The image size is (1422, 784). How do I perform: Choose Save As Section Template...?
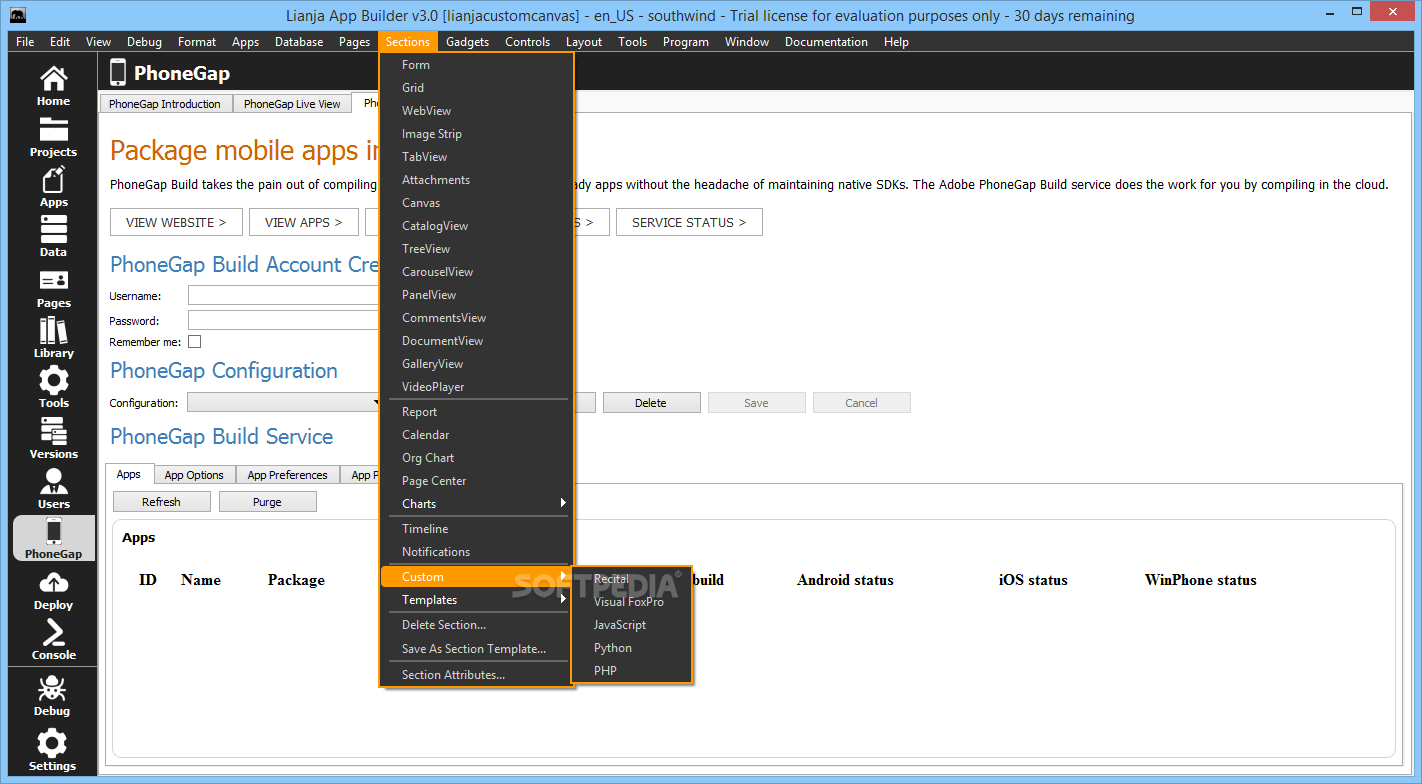pos(477,649)
